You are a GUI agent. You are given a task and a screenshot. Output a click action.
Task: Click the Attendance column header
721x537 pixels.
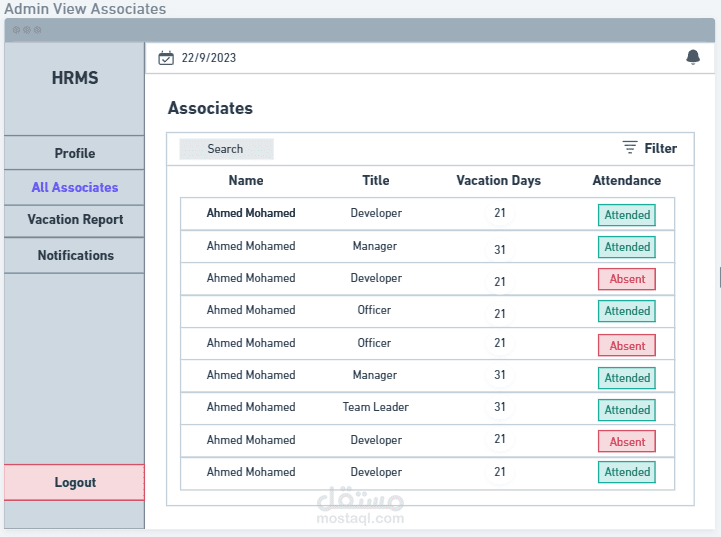(626, 181)
